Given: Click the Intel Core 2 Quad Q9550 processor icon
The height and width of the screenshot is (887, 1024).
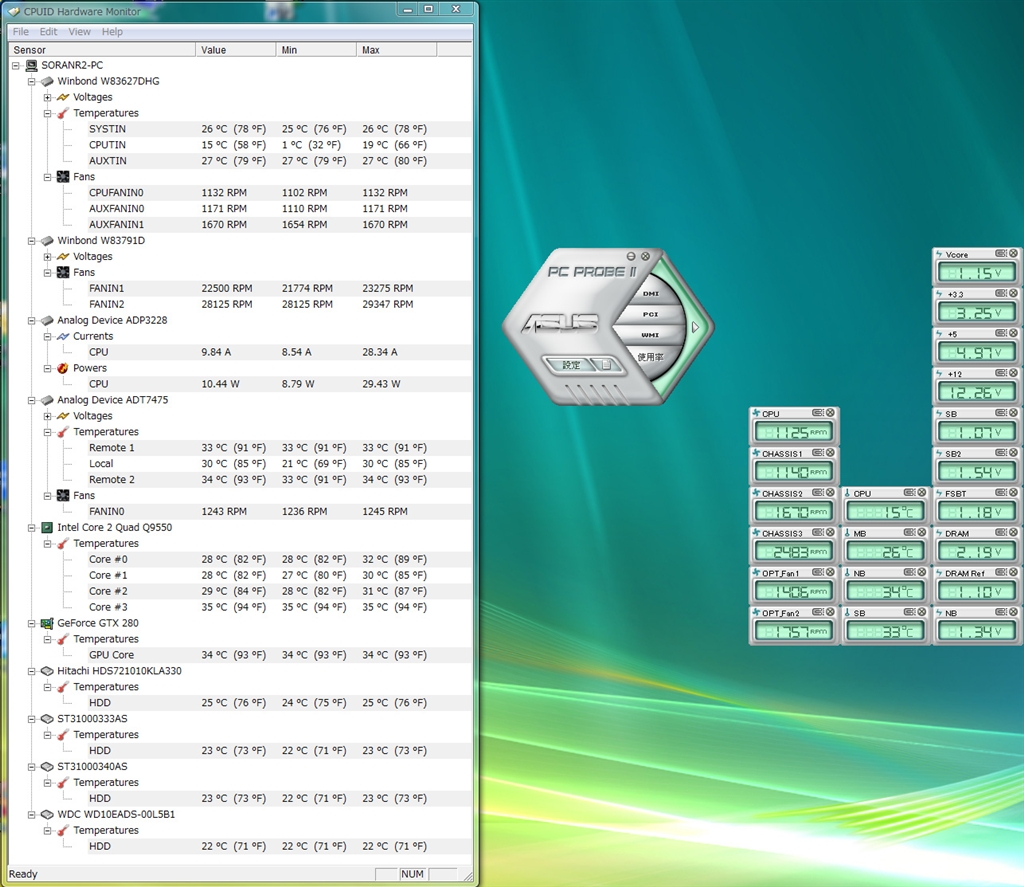Looking at the screenshot, I should (47, 528).
